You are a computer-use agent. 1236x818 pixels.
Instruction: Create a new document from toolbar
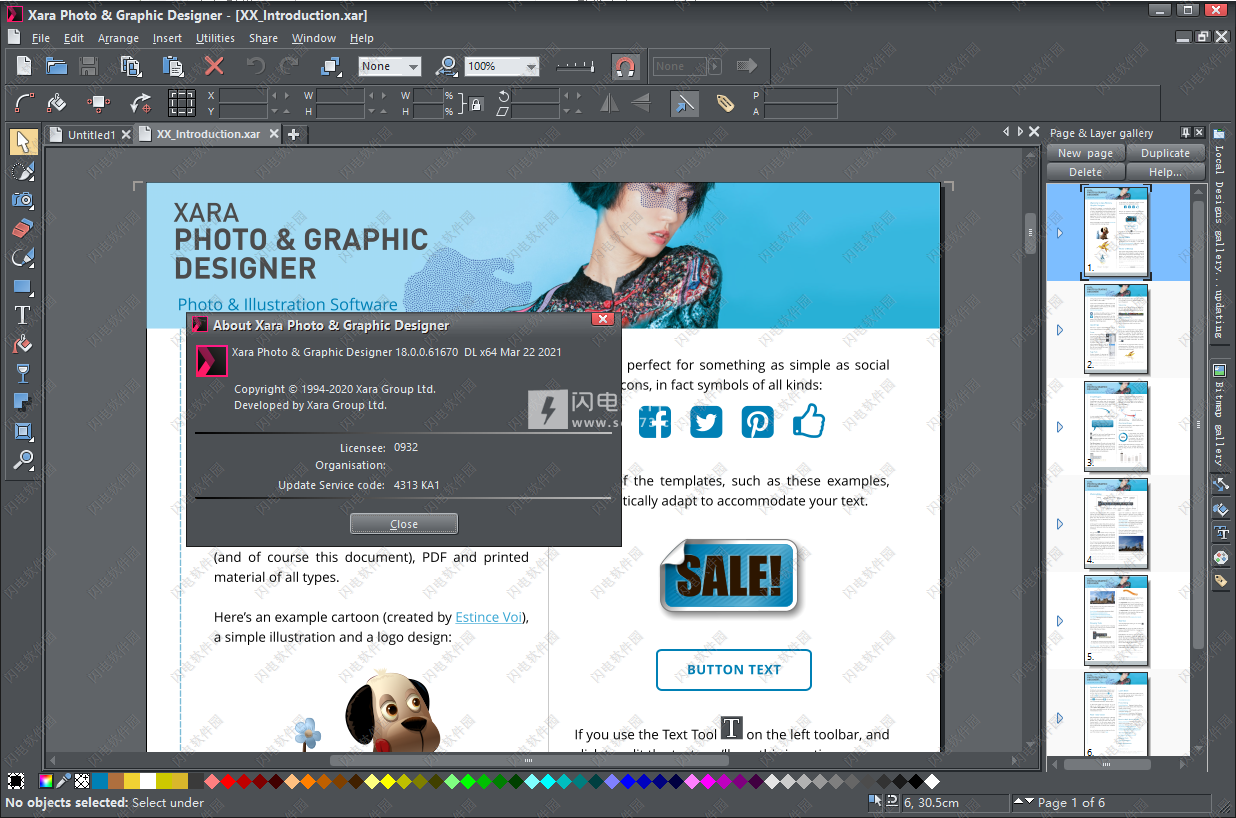[x=24, y=66]
